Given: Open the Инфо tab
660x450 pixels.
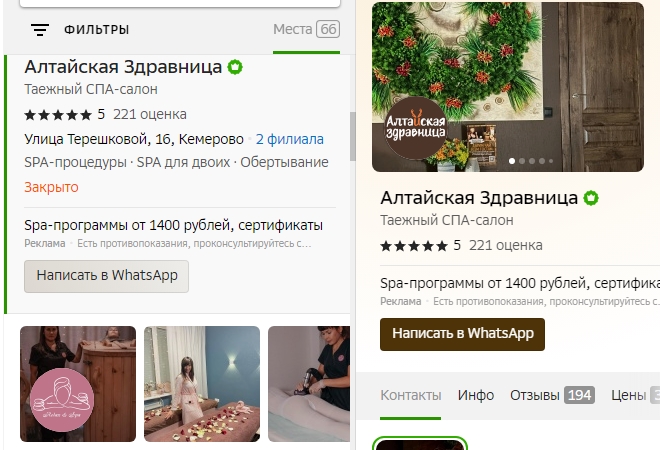Looking at the screenshot, I should 476,395.
